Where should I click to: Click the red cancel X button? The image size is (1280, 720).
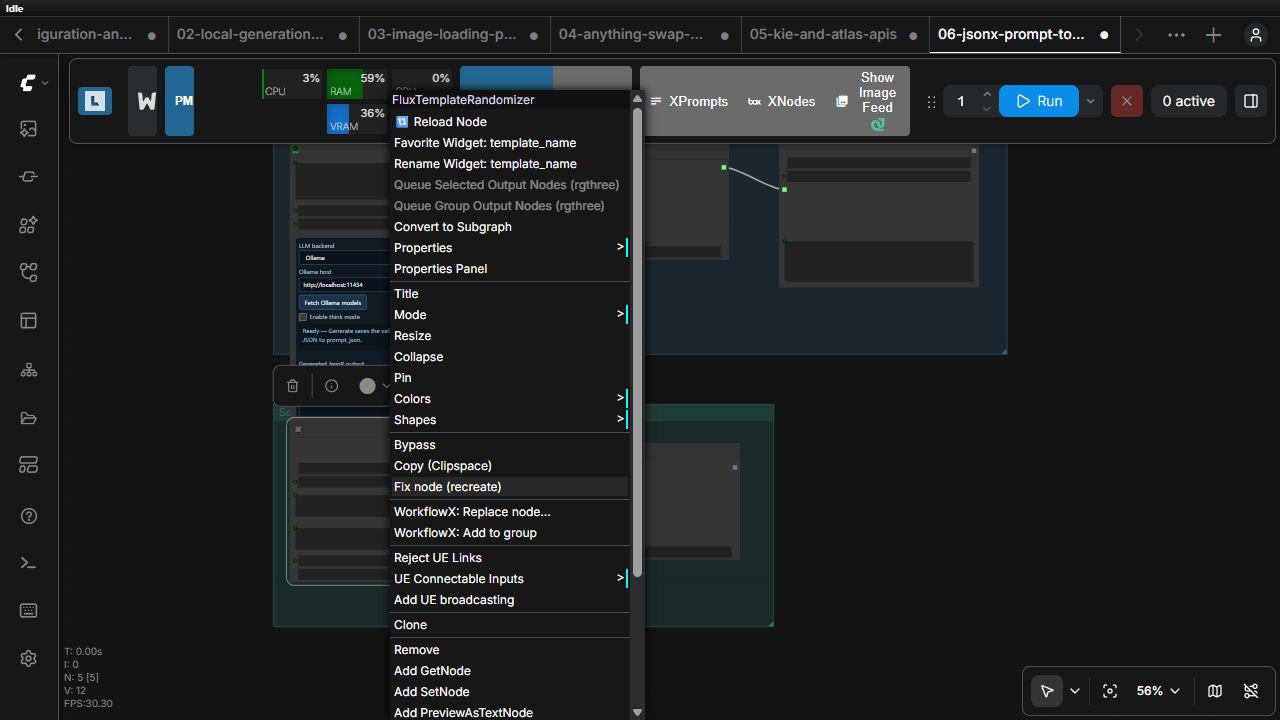(1126, 101)
